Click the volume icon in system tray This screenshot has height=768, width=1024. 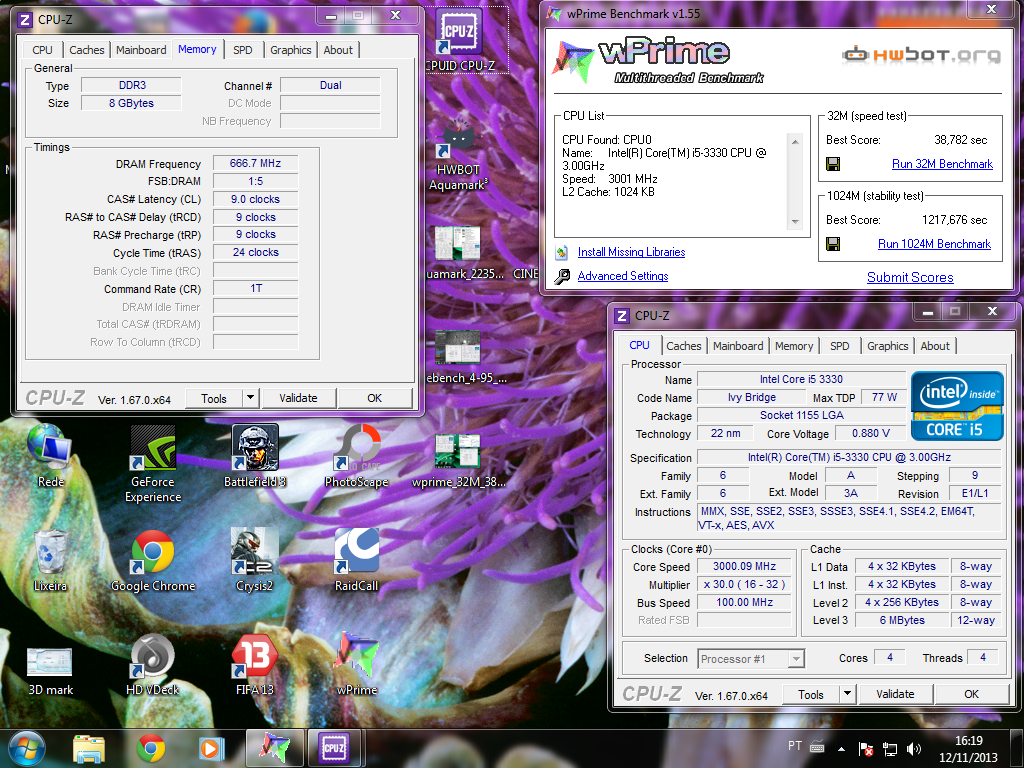(x=914, y=749)
